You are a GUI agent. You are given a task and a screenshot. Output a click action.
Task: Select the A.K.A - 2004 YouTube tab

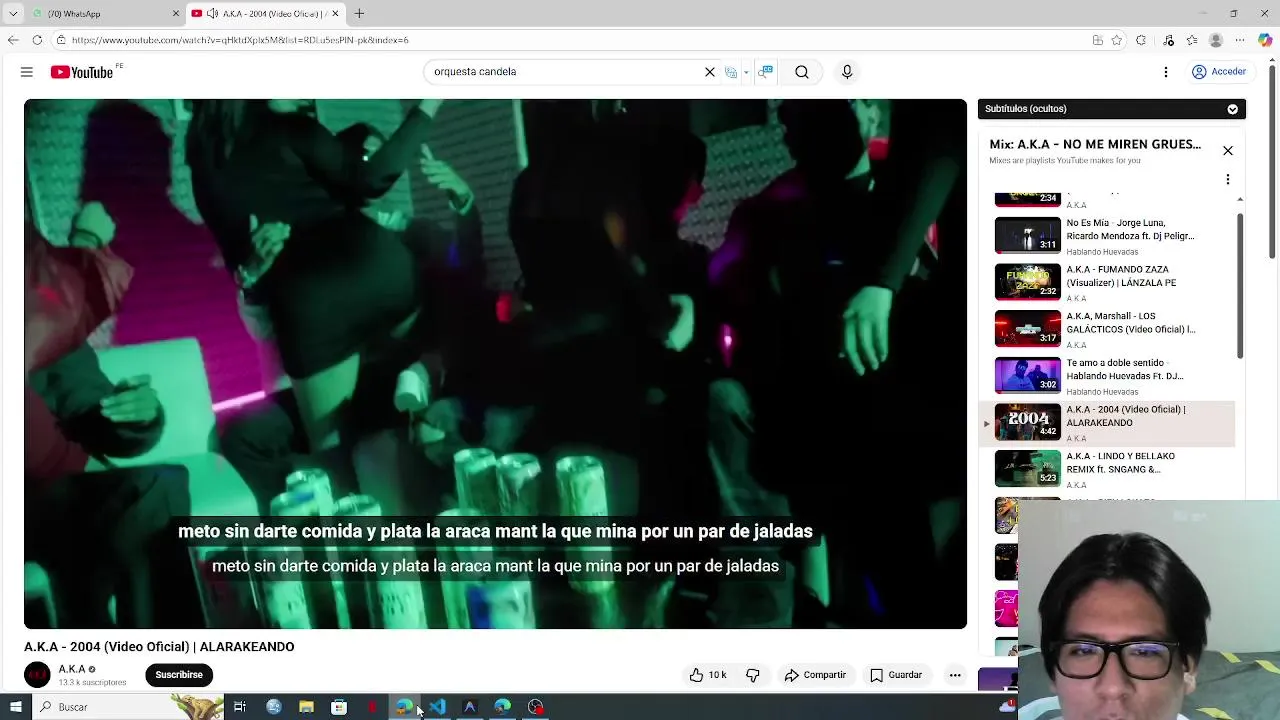tap(265, 14)
